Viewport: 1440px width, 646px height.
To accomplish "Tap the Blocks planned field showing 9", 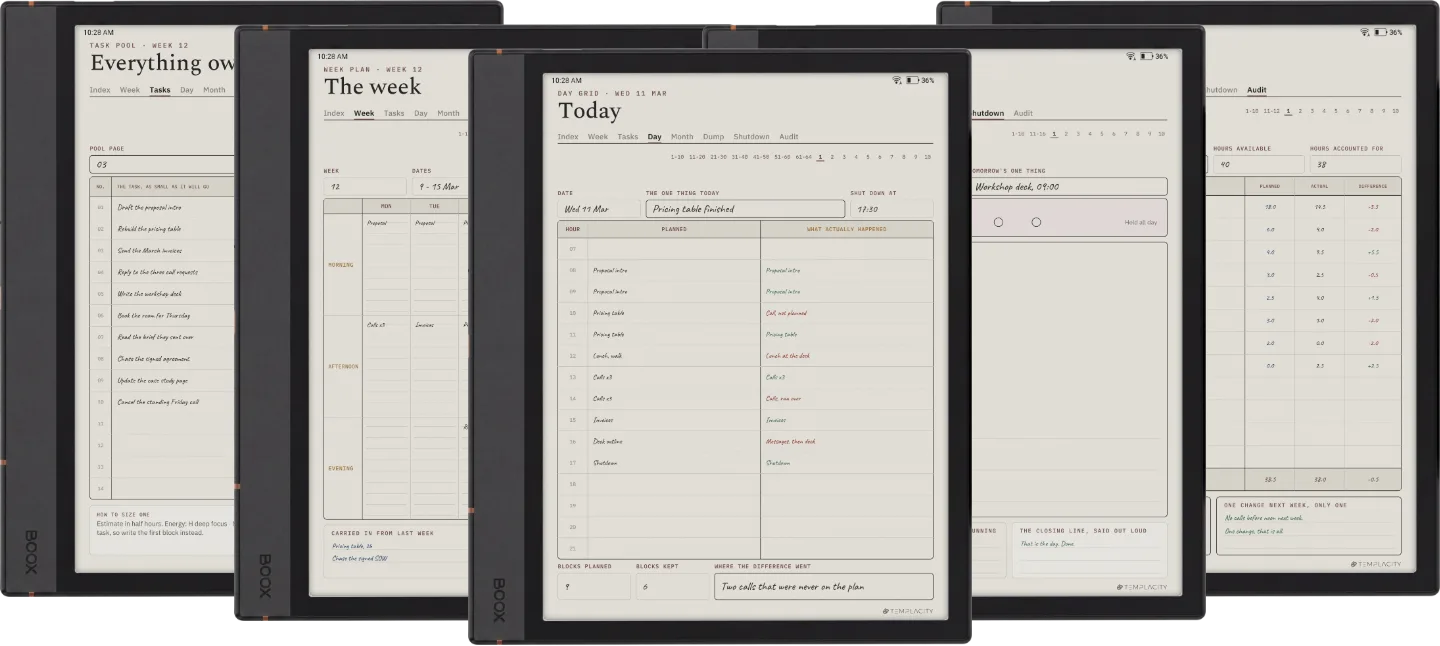I will coord(594,587).
